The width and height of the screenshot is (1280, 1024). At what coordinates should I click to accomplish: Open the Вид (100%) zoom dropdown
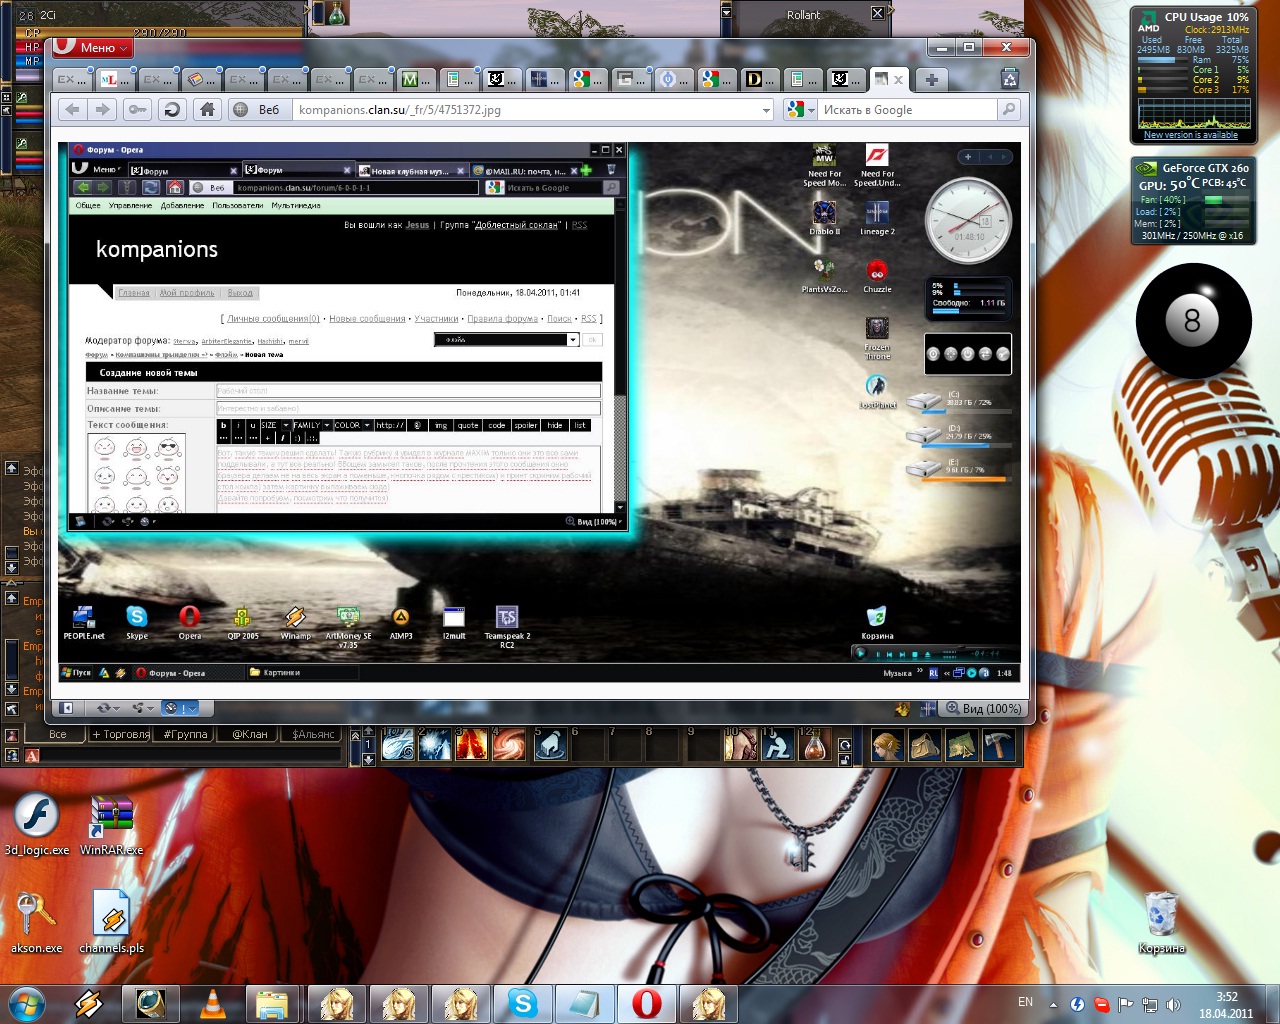984,708
